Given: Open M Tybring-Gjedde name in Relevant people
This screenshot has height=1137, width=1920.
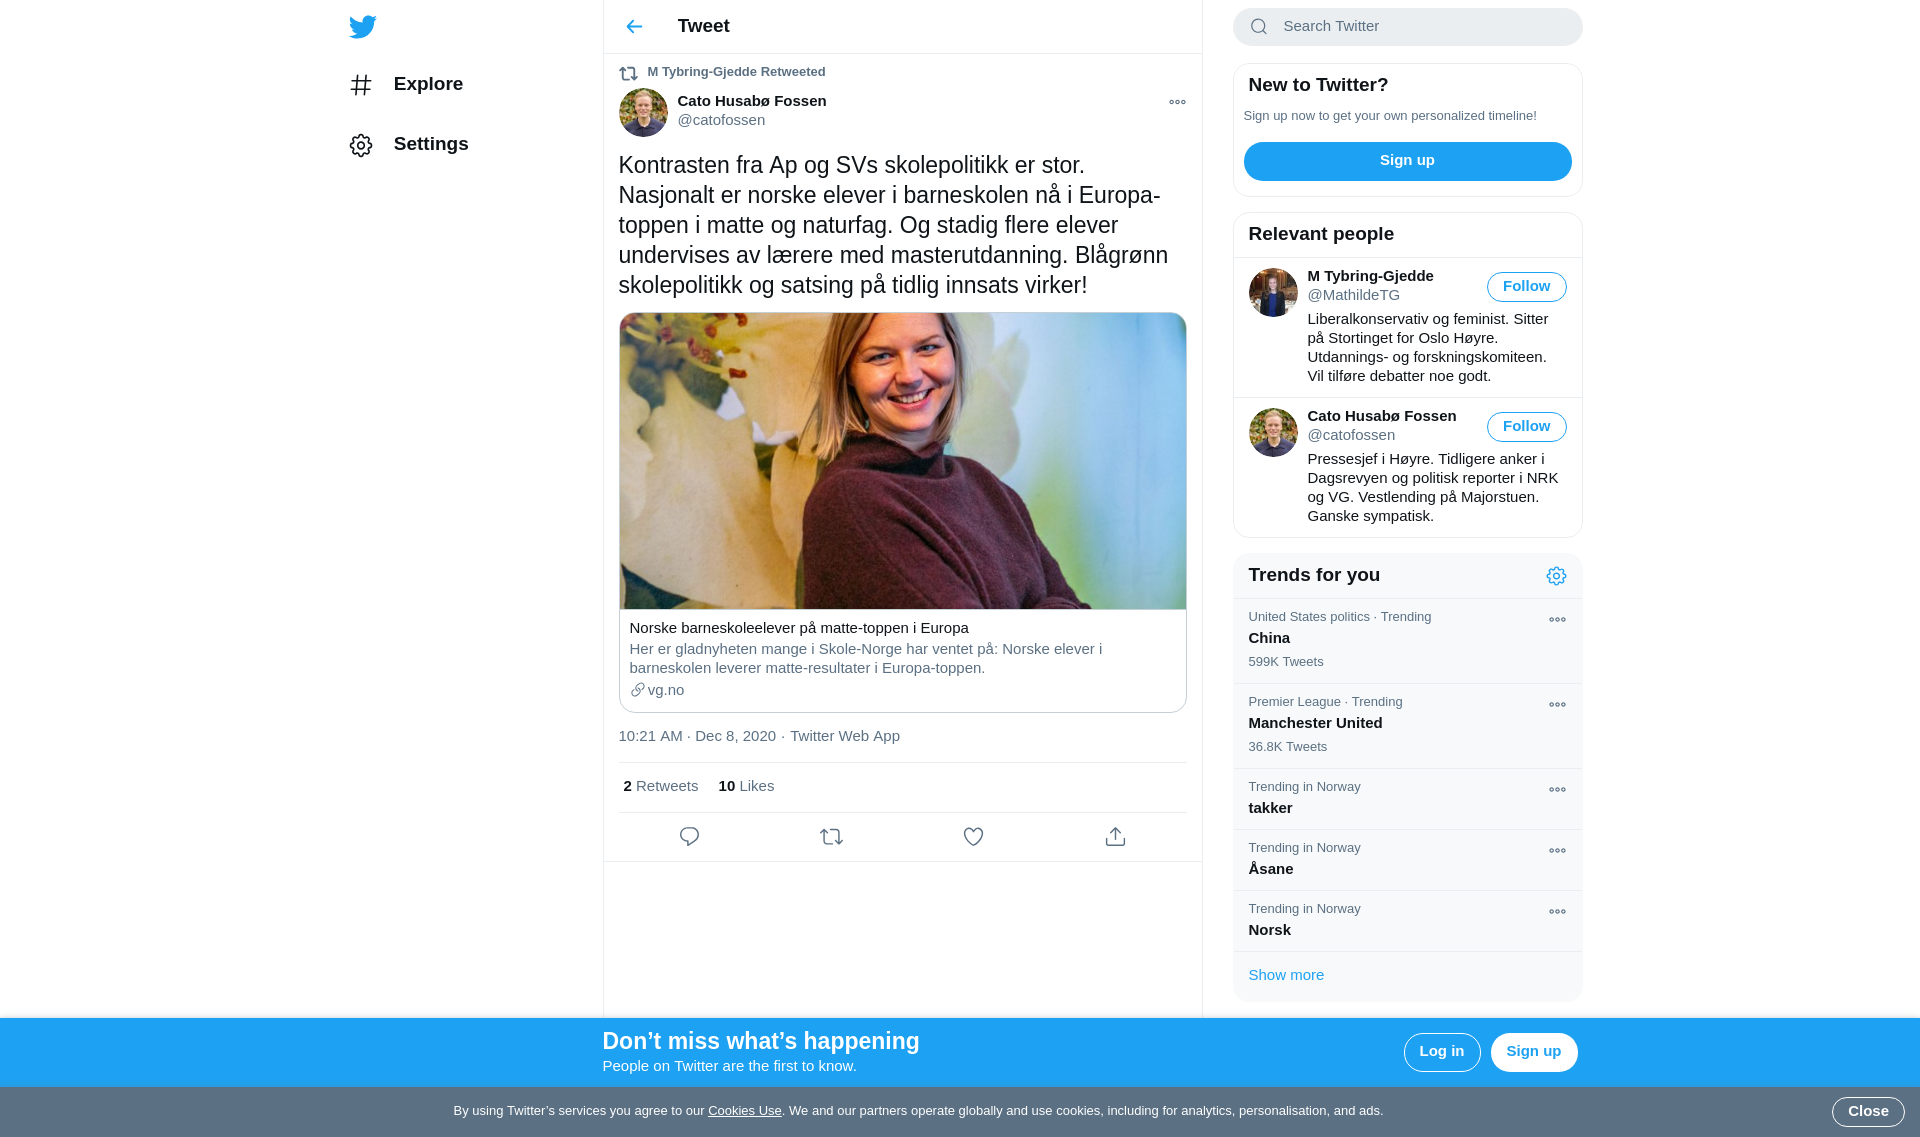Looking at the screenshot, I should pyautogui.click(x=1370, y=276).
